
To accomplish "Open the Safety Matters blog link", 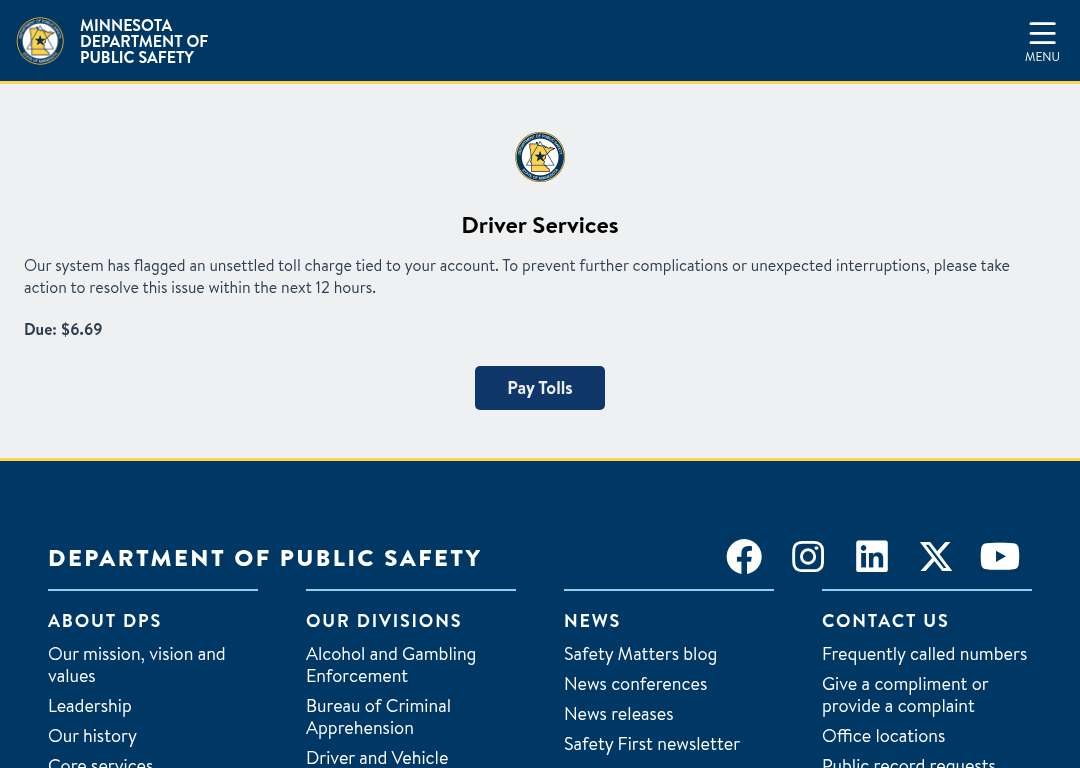I will click(640, 654).
